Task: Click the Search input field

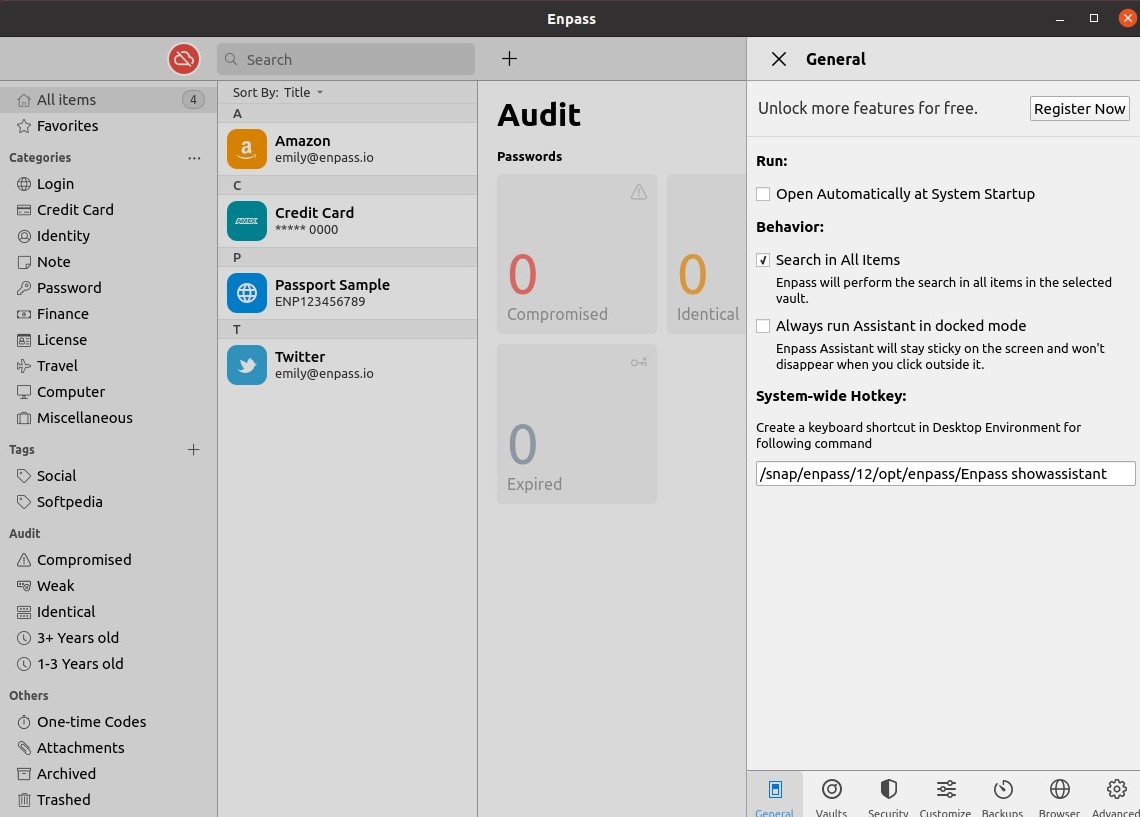Action: (x=346, y=60)
